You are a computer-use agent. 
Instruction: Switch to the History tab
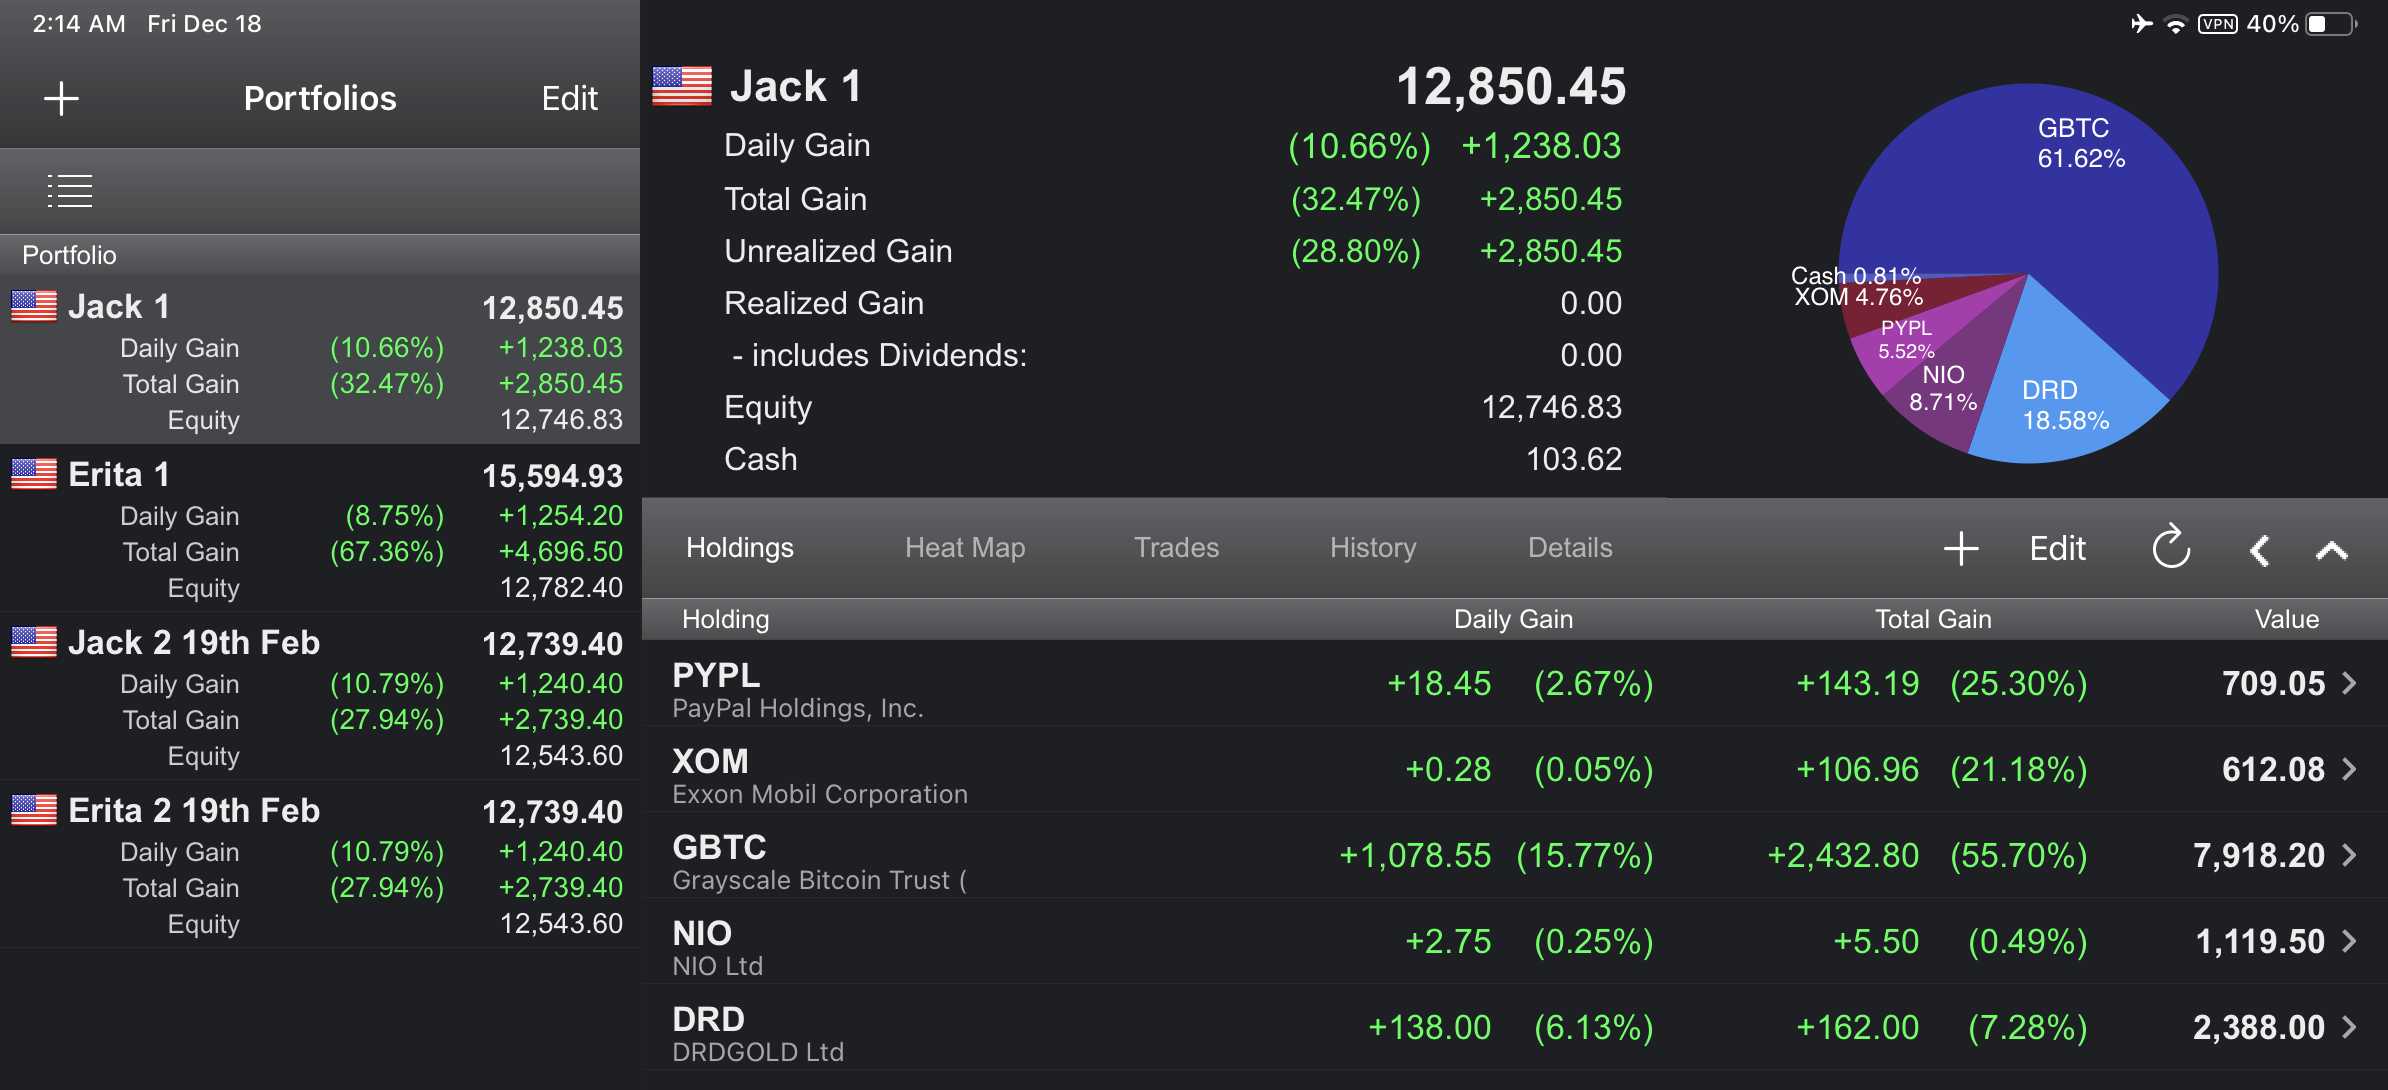pyautogui.click(x=1373, y=548)
